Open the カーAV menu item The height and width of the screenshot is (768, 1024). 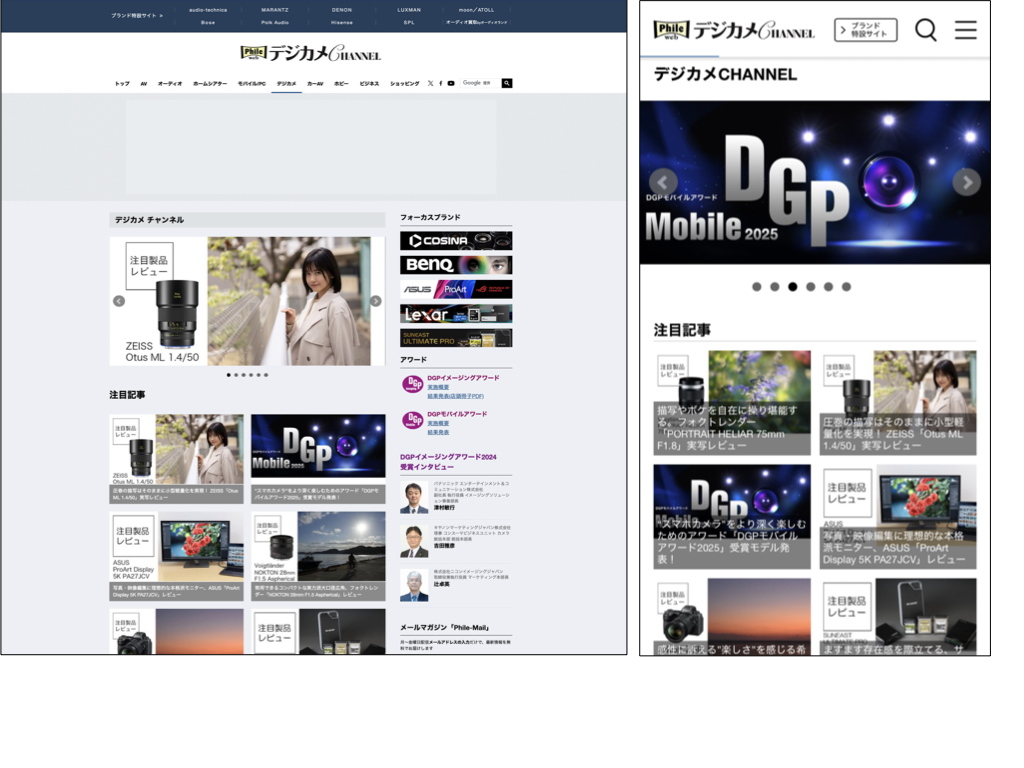coord(315,84)
